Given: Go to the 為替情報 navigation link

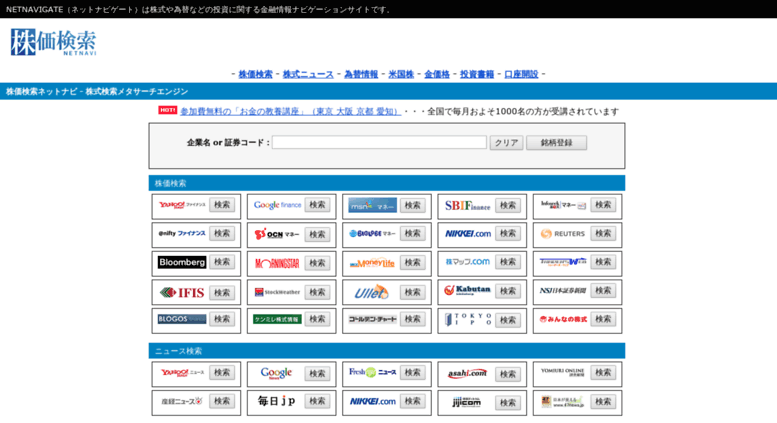Looking at the screenshot, I should (361, 74).
